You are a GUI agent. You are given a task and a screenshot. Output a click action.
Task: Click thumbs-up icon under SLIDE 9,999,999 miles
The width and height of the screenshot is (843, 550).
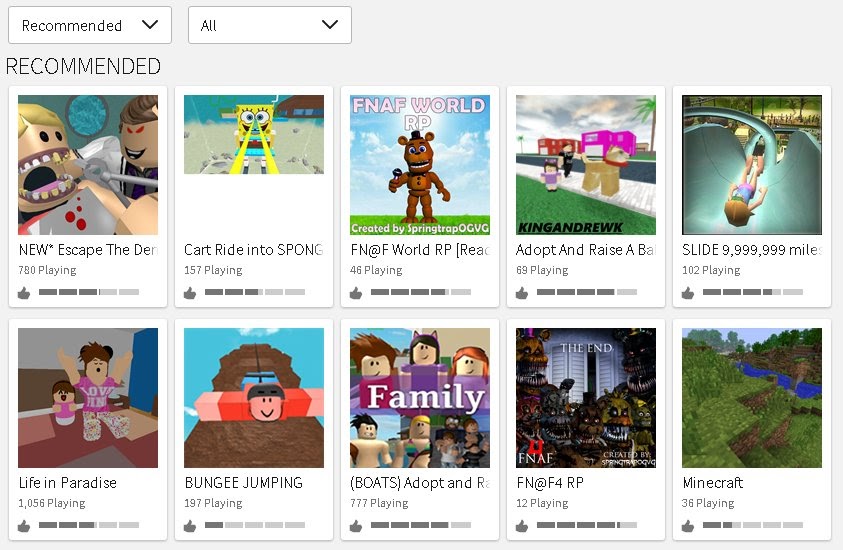click(x=688, y=292)
